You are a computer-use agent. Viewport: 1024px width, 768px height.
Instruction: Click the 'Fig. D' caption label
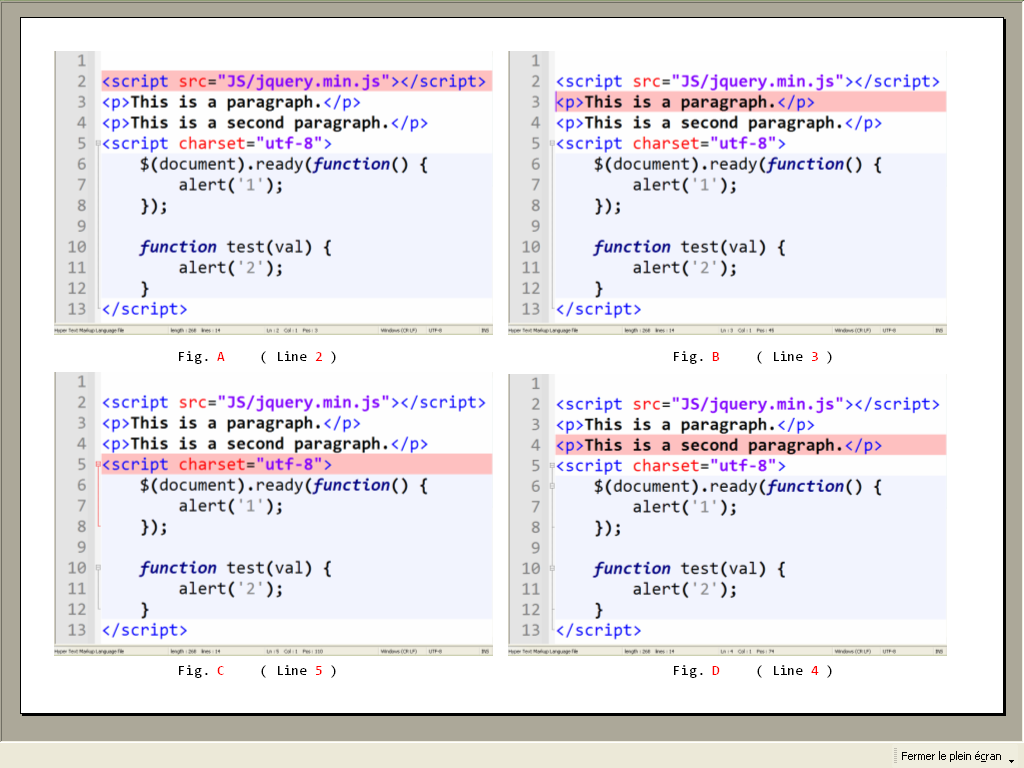pos(696,671)
